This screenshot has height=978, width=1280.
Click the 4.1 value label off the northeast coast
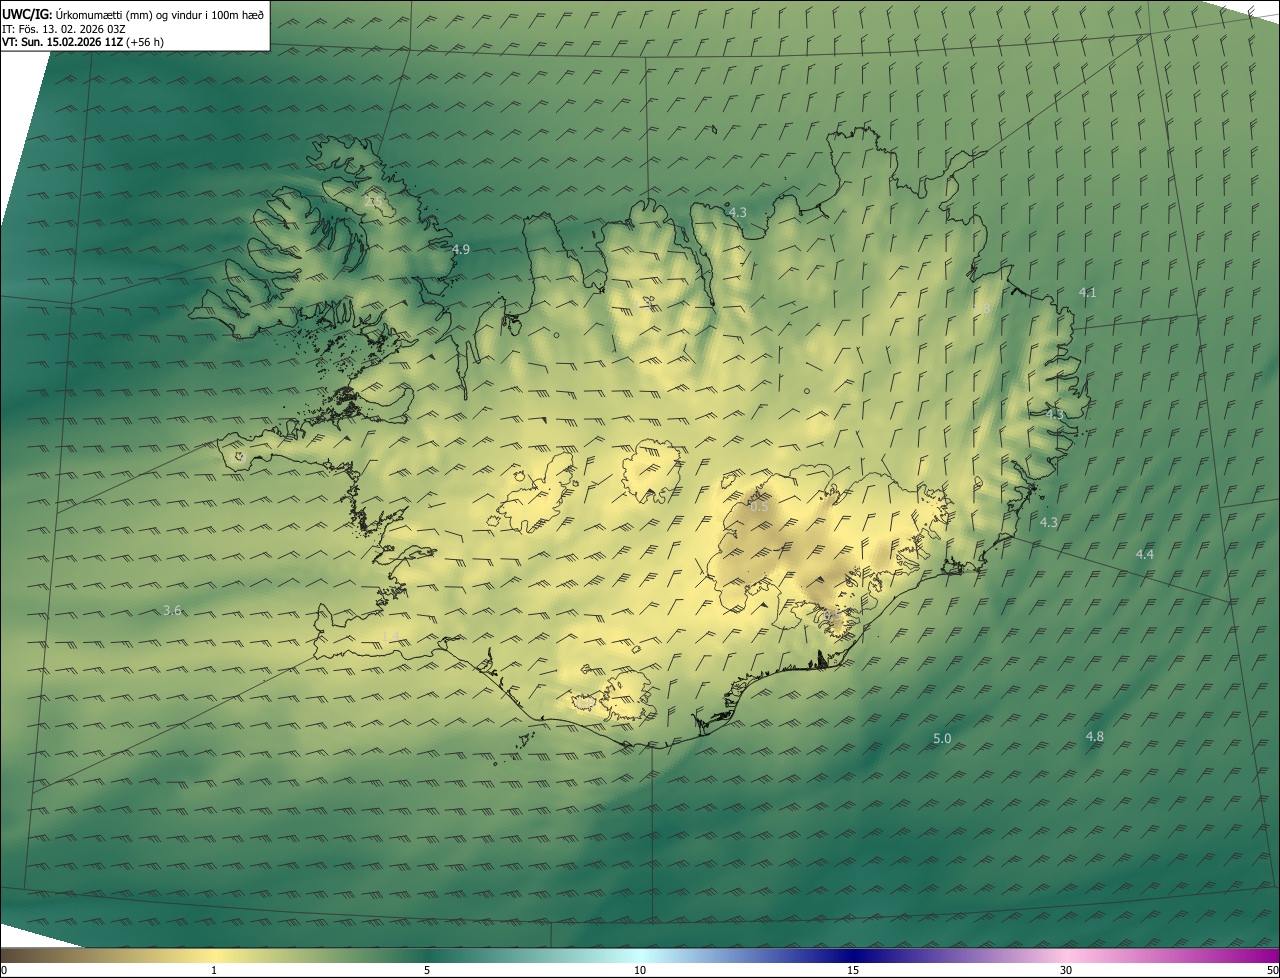pos(1088,292)
